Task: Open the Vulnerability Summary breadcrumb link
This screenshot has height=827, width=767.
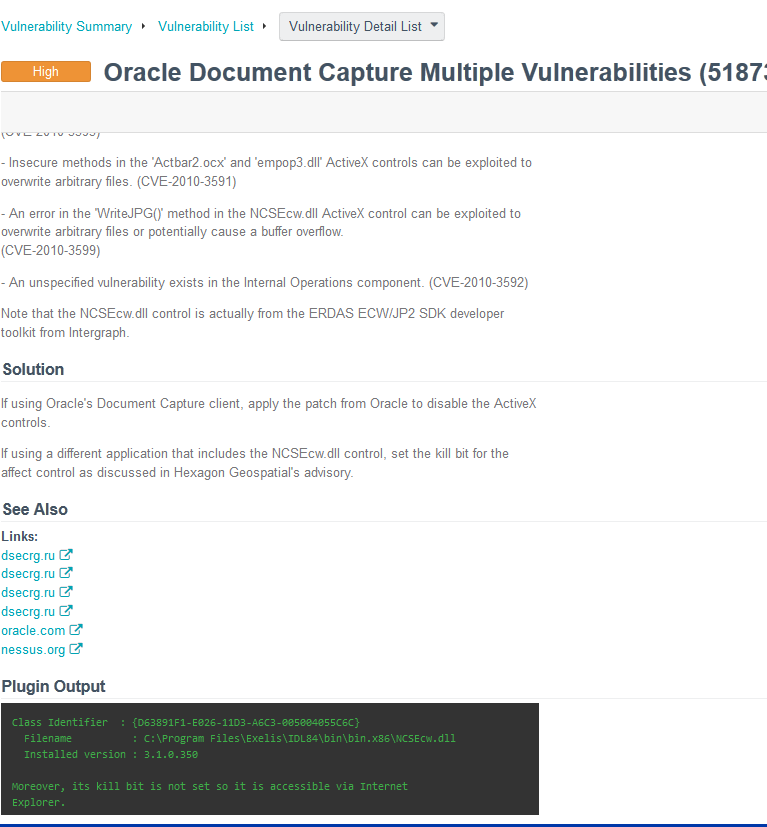Action: click(66, 26)
